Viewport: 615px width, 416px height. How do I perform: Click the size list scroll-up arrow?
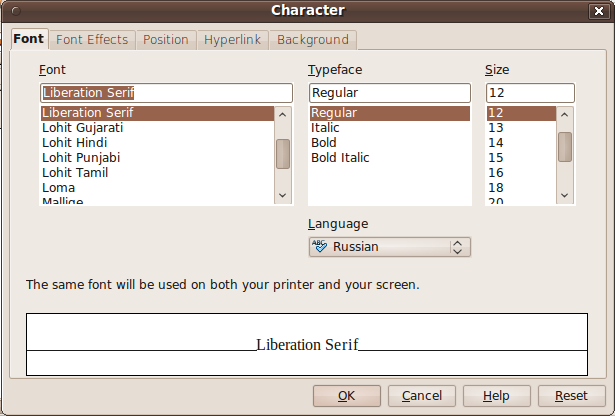point(565,115)
